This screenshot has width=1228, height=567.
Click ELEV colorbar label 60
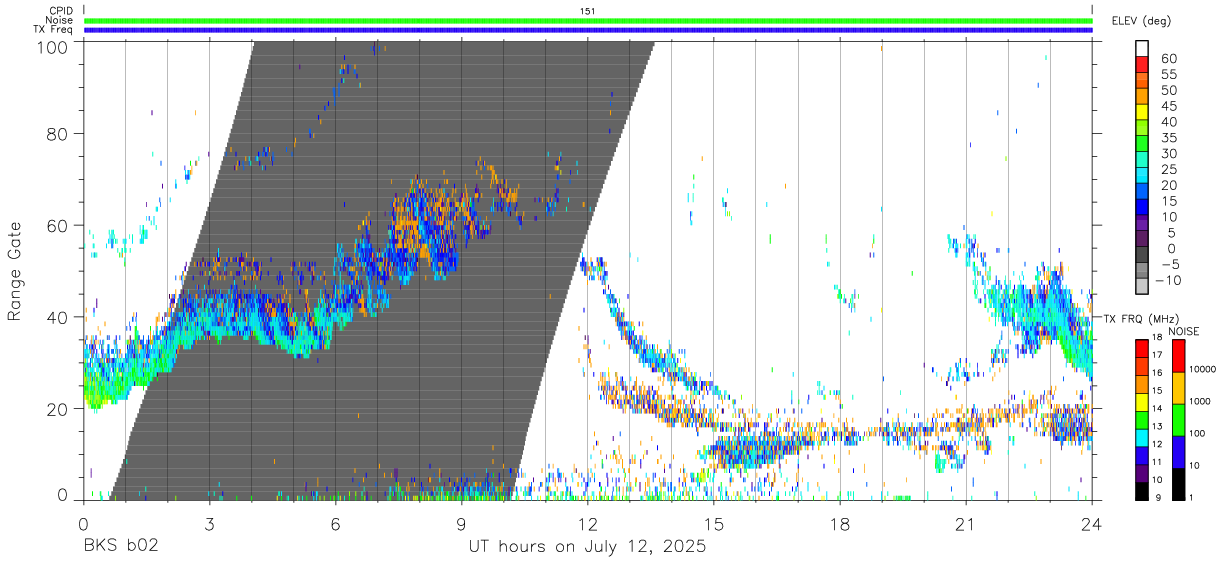click(x=1168, y=58)
